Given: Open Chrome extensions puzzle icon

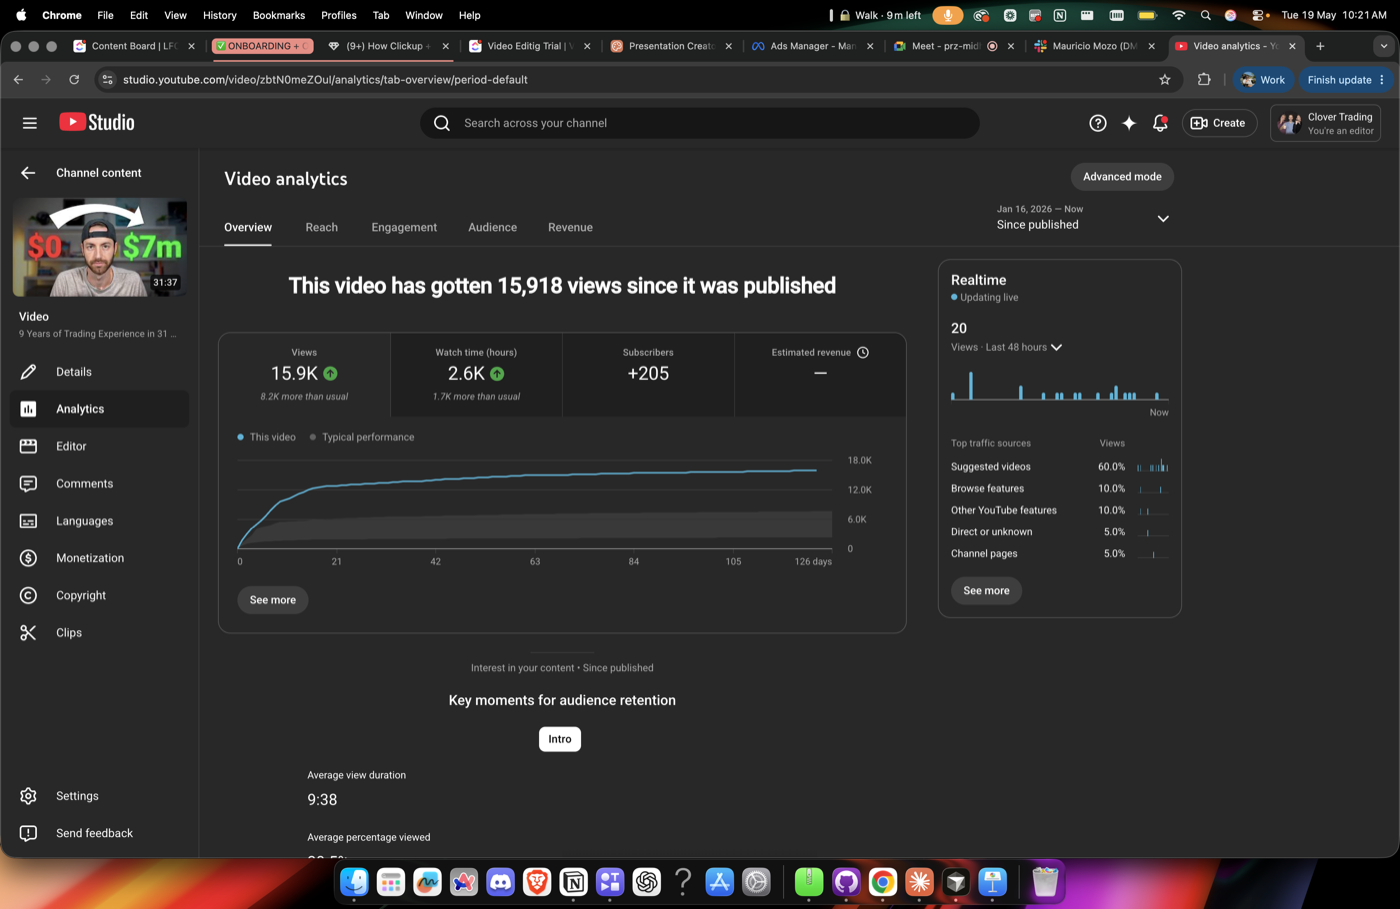Looking at the screenshot, I should click(x=1204, y=80).
